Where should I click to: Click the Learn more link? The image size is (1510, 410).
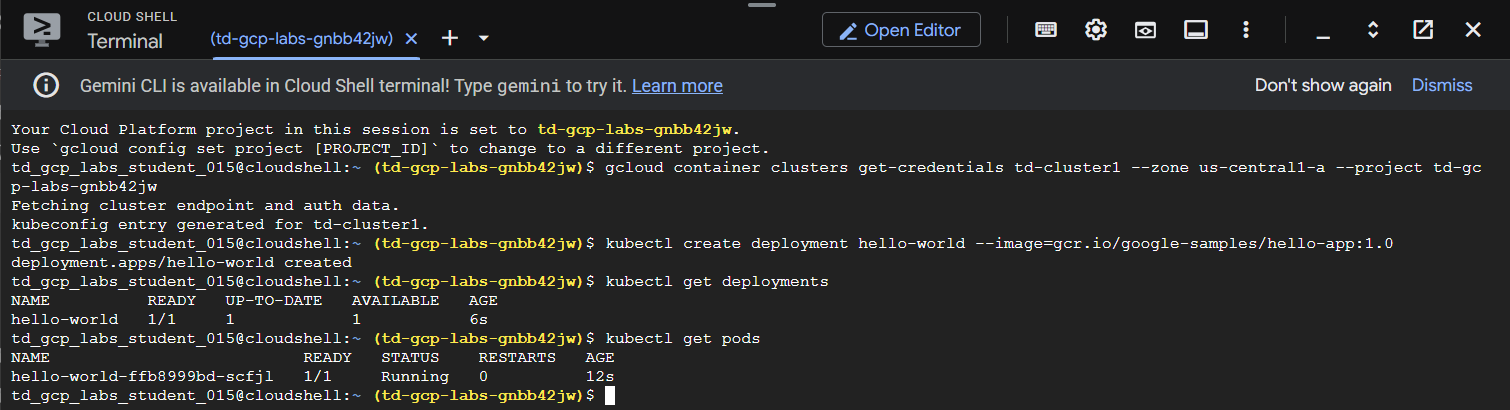[677, 86]
